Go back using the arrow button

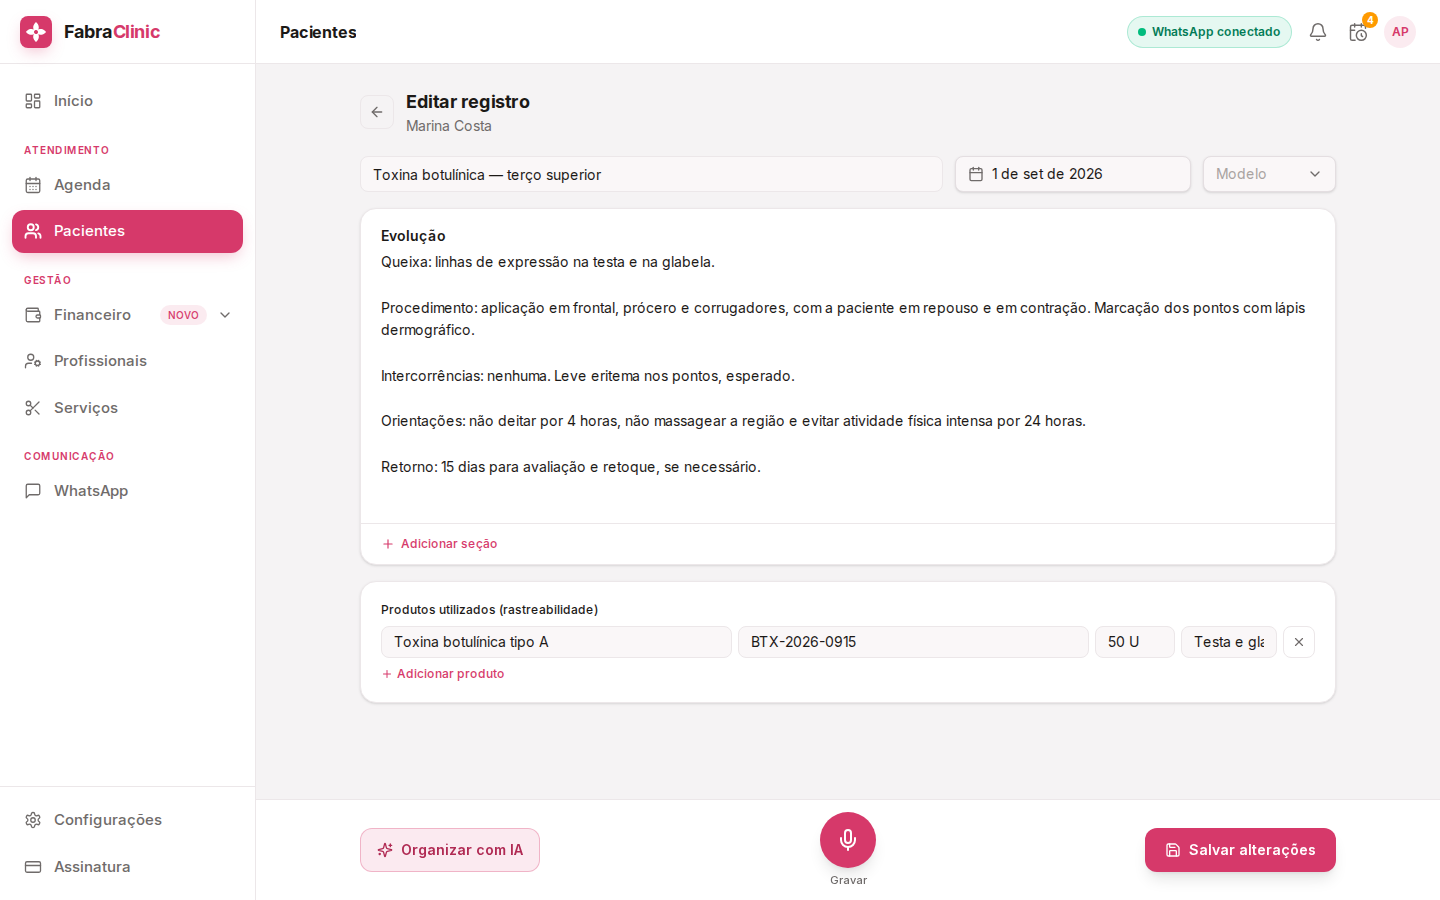377,112
